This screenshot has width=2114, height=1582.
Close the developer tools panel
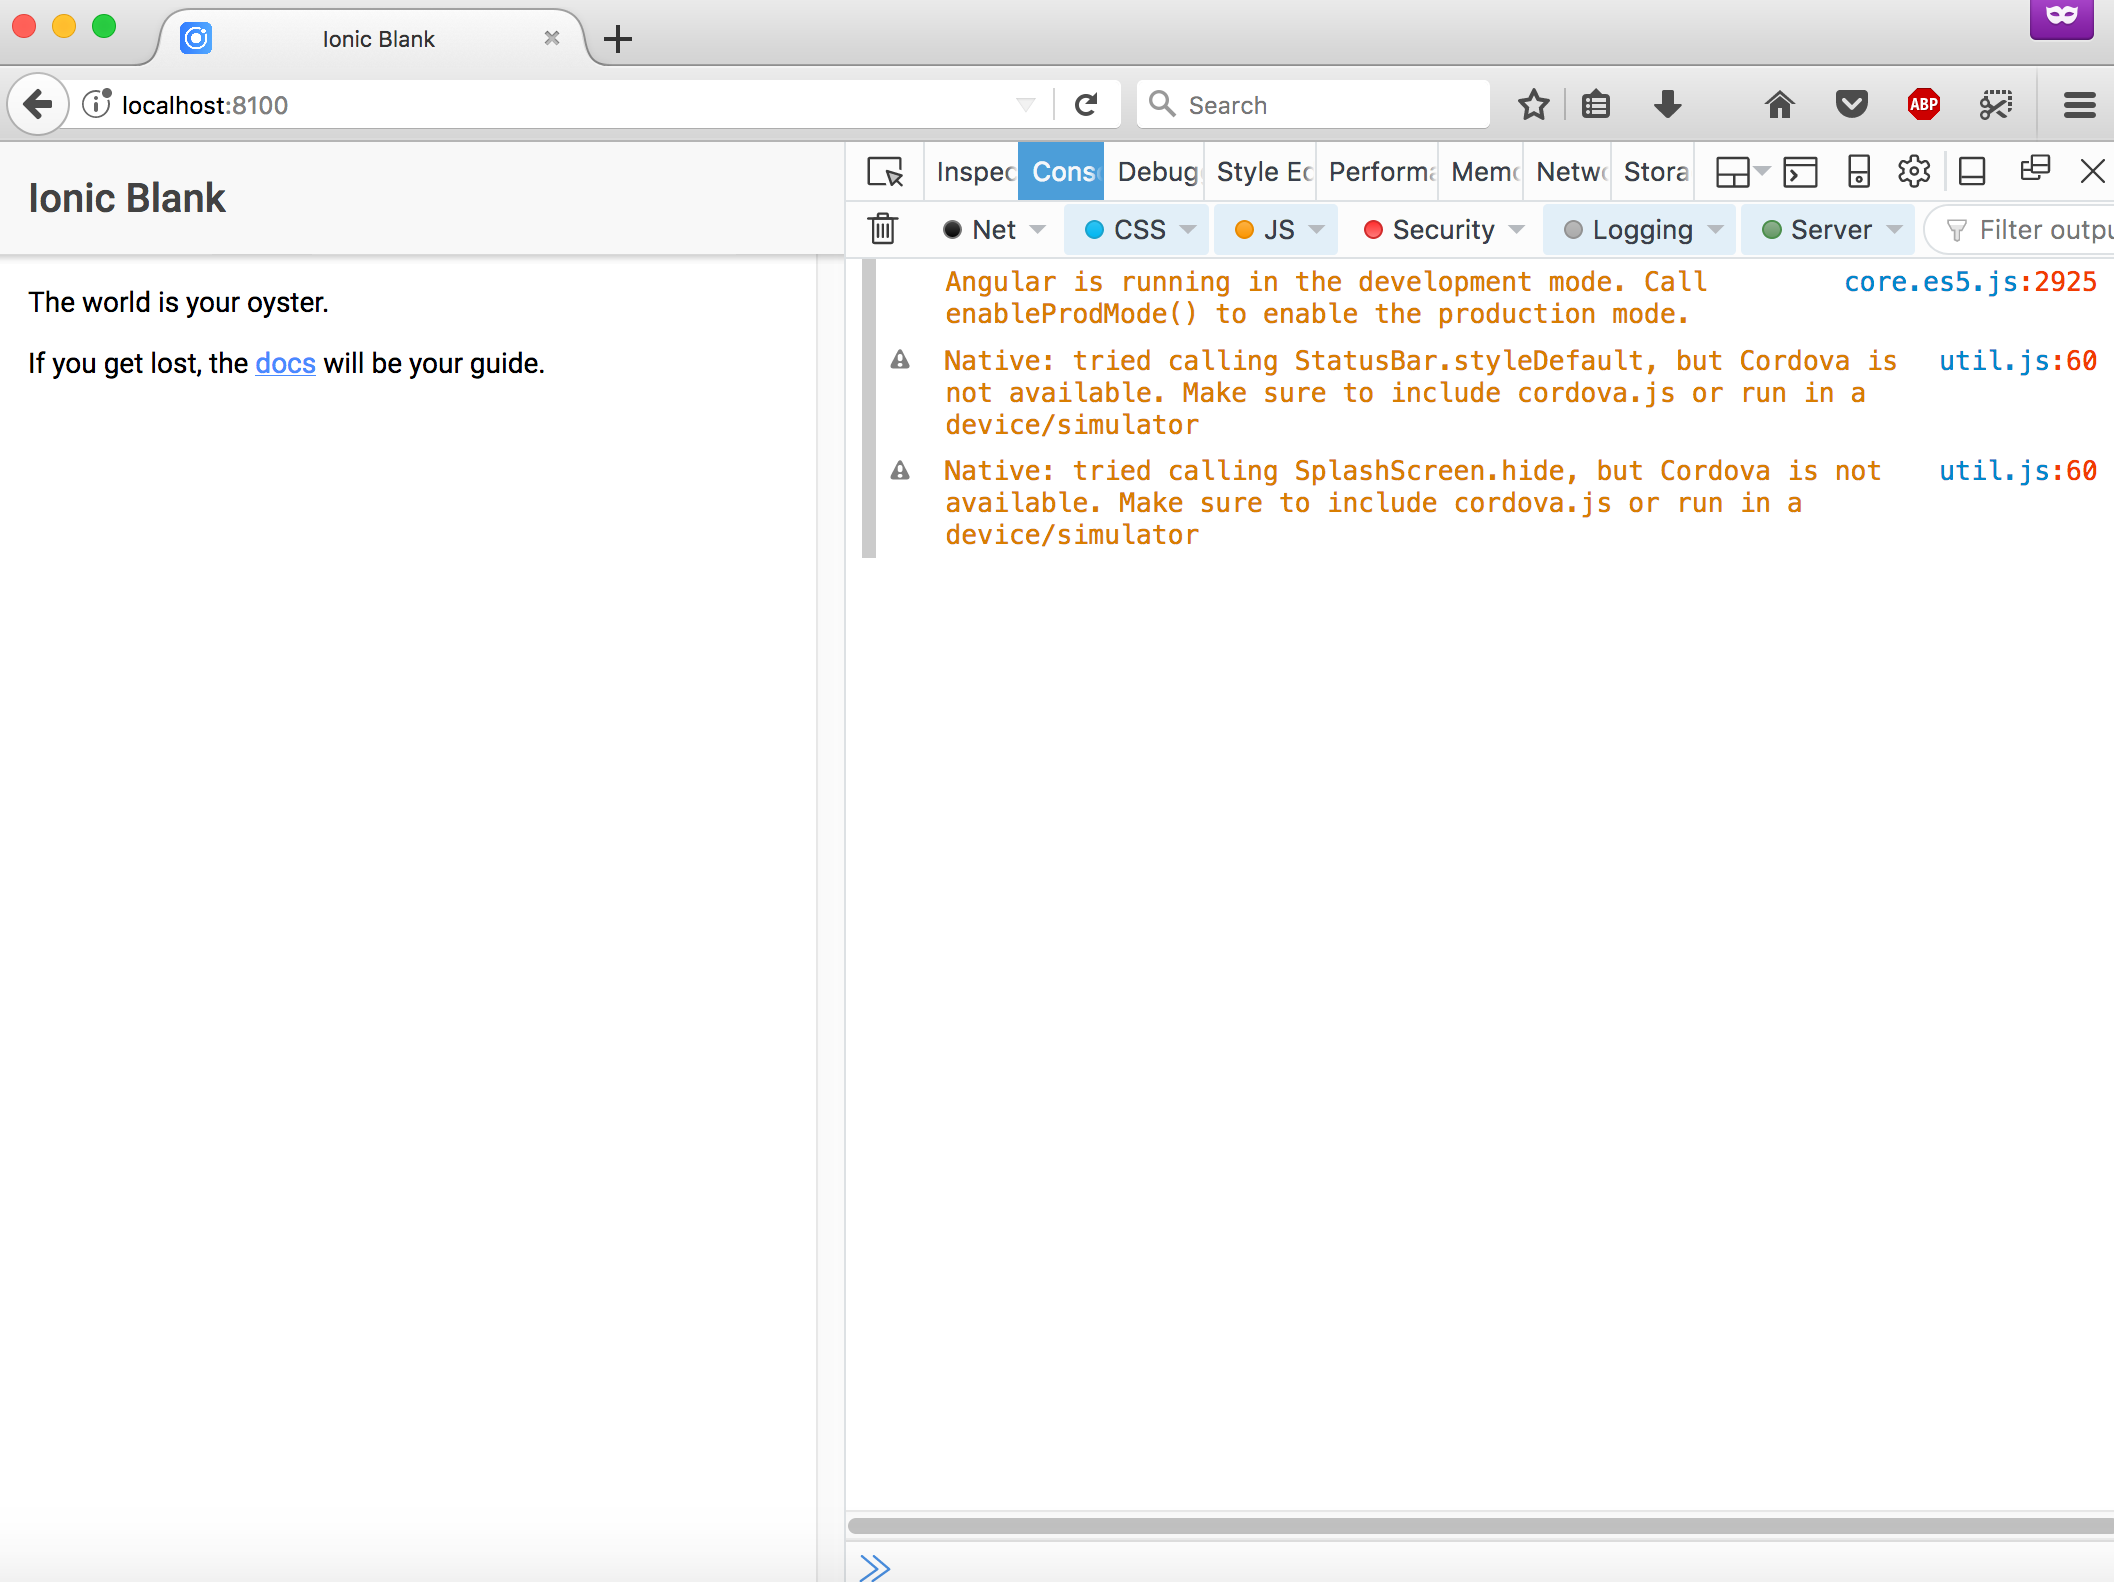point(2092,171)
